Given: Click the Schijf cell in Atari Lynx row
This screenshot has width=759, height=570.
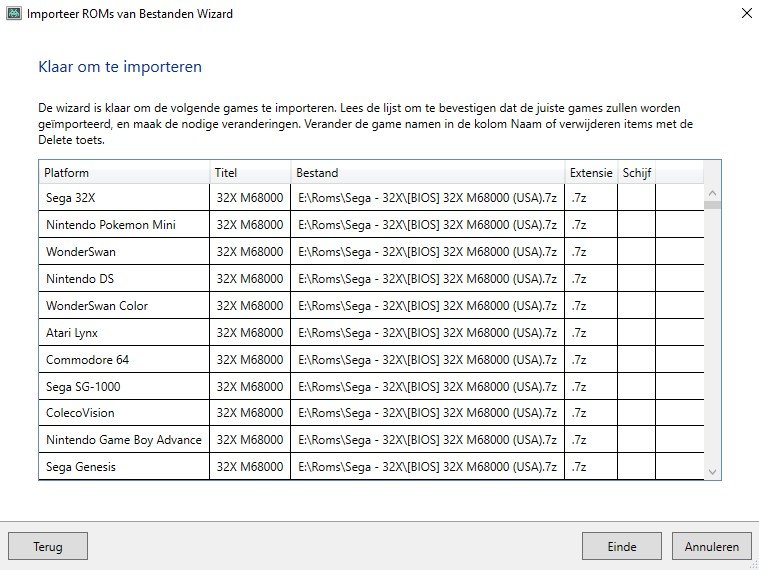Looking at the screenshot, I should pyautogui.click(x=637, y=333).
